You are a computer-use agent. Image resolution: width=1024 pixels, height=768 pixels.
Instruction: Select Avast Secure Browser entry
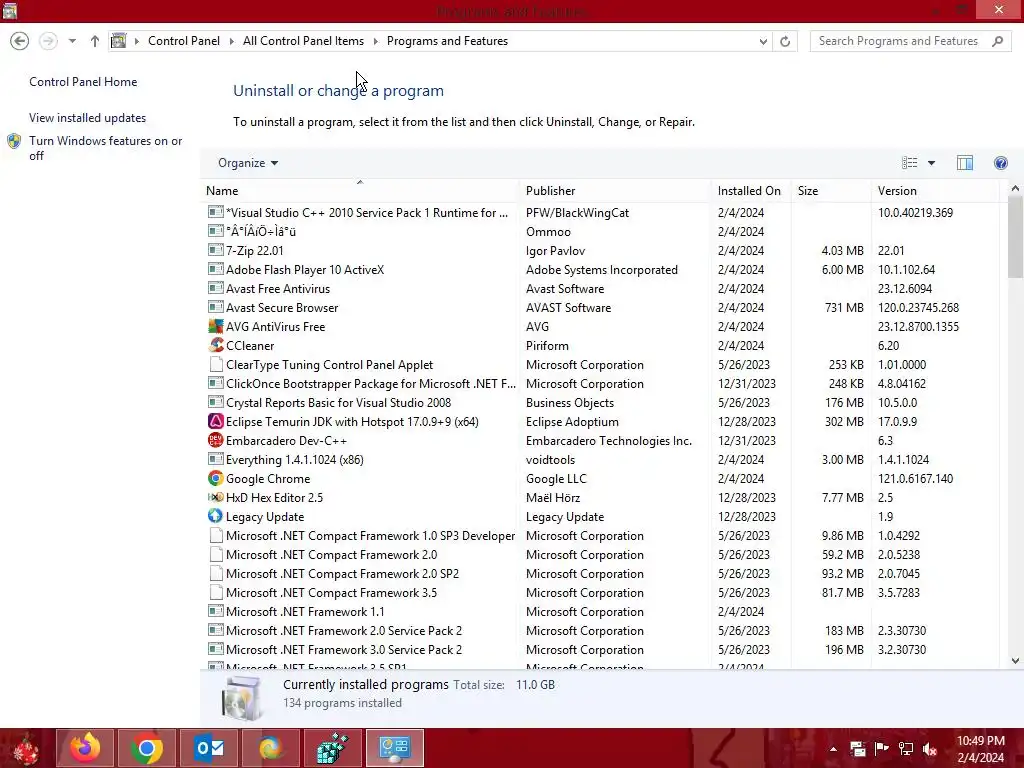click(282, 308)
